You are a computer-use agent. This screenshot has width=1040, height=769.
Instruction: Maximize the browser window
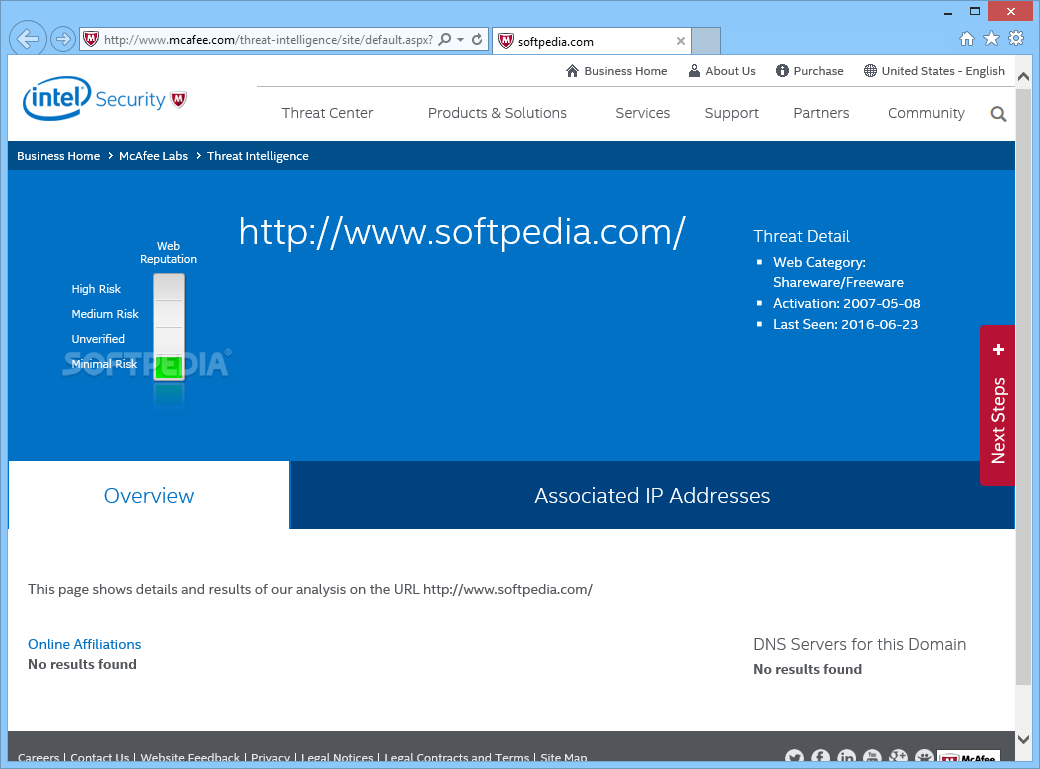(x=974, y=11)
